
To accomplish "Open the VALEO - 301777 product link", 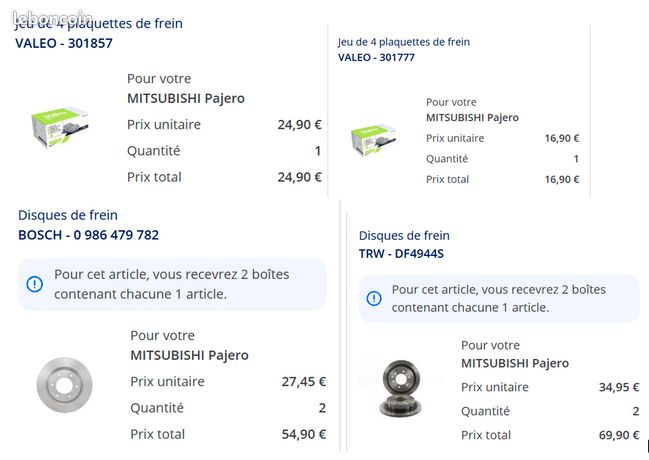I will tap(376, 57).
